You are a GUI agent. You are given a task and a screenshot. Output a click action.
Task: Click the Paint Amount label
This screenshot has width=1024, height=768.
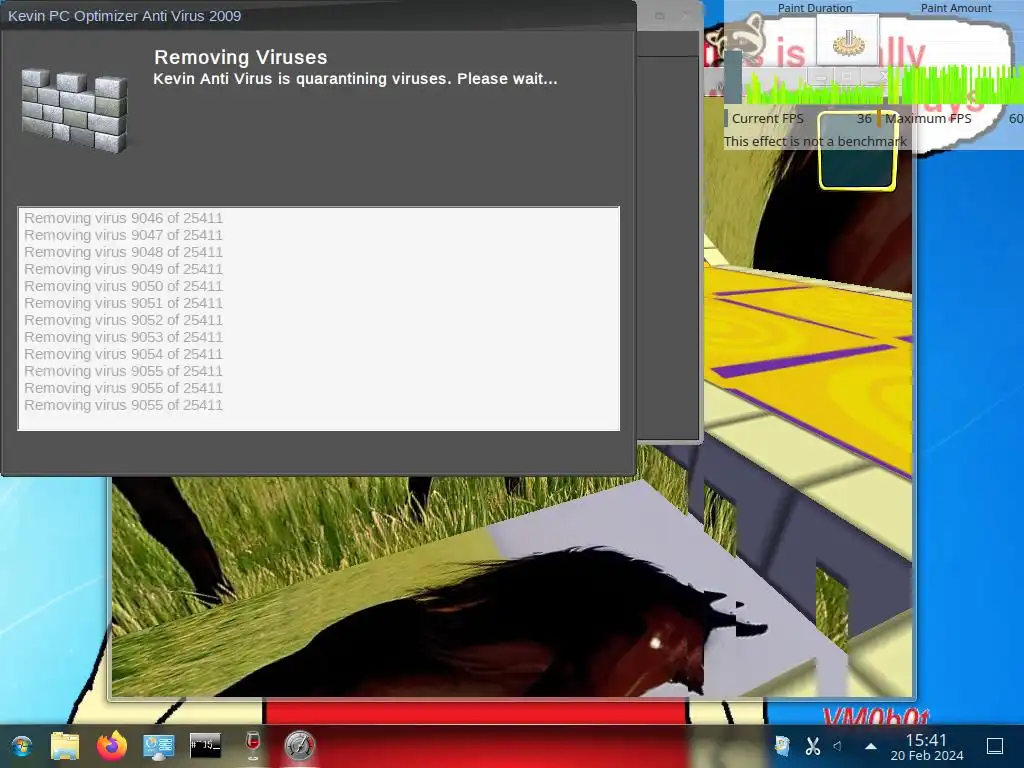point(955,8)
